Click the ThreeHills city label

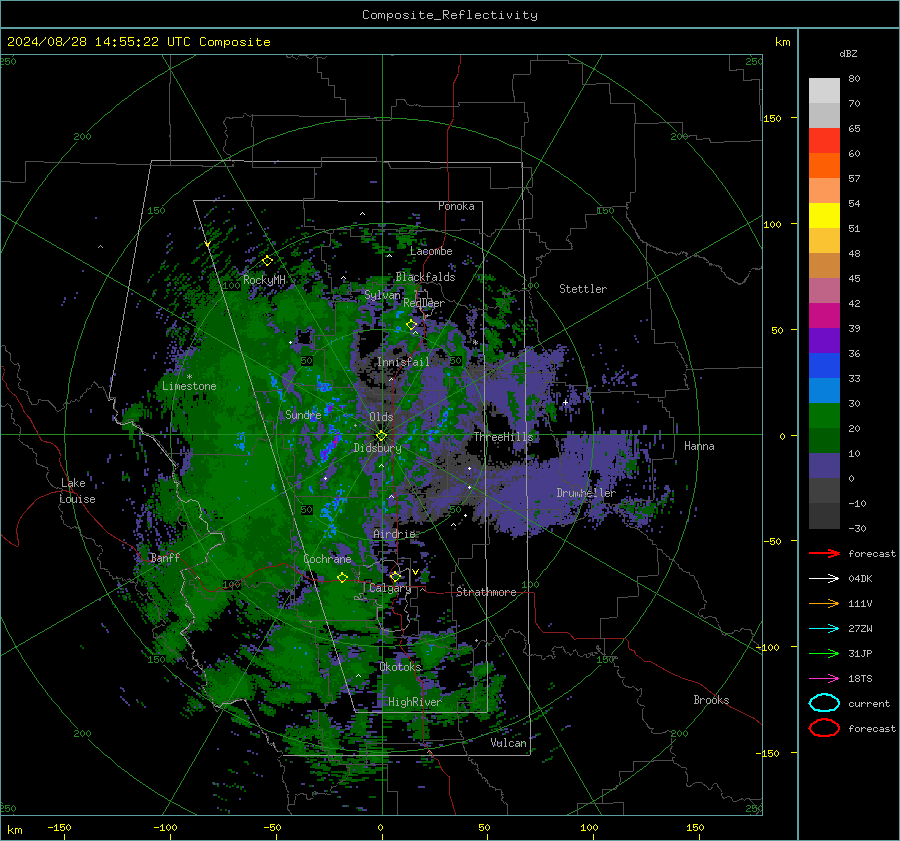pos(503,437)
